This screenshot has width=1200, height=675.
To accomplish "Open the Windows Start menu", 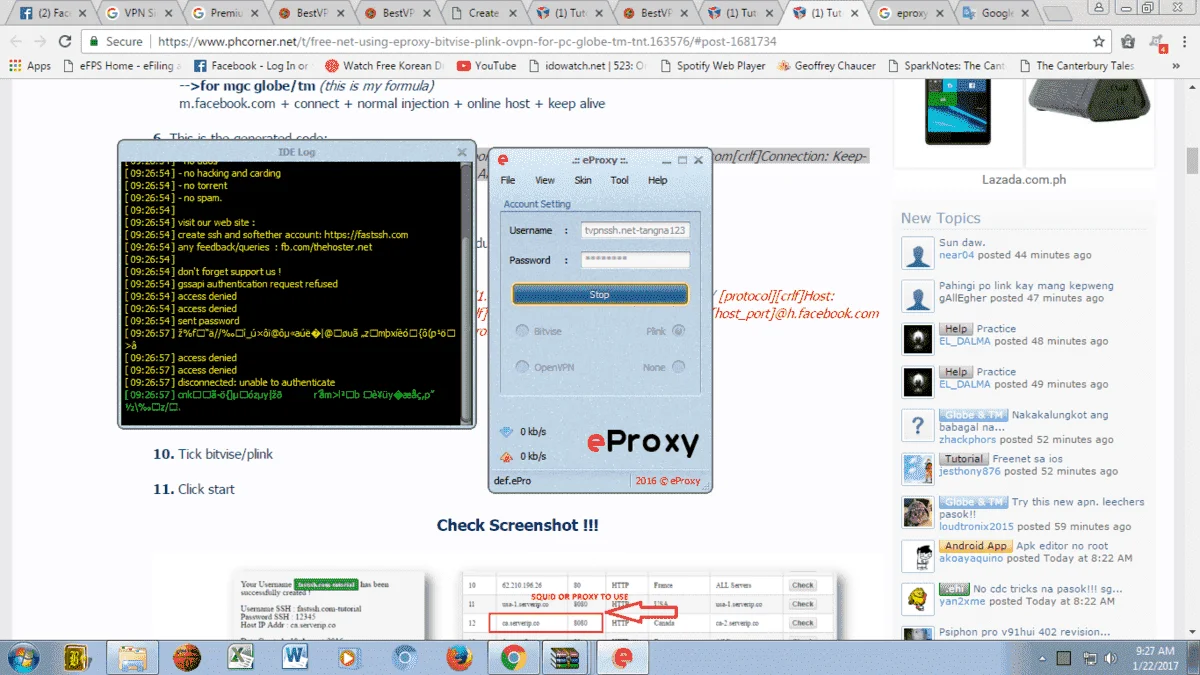I will point(21,658).
